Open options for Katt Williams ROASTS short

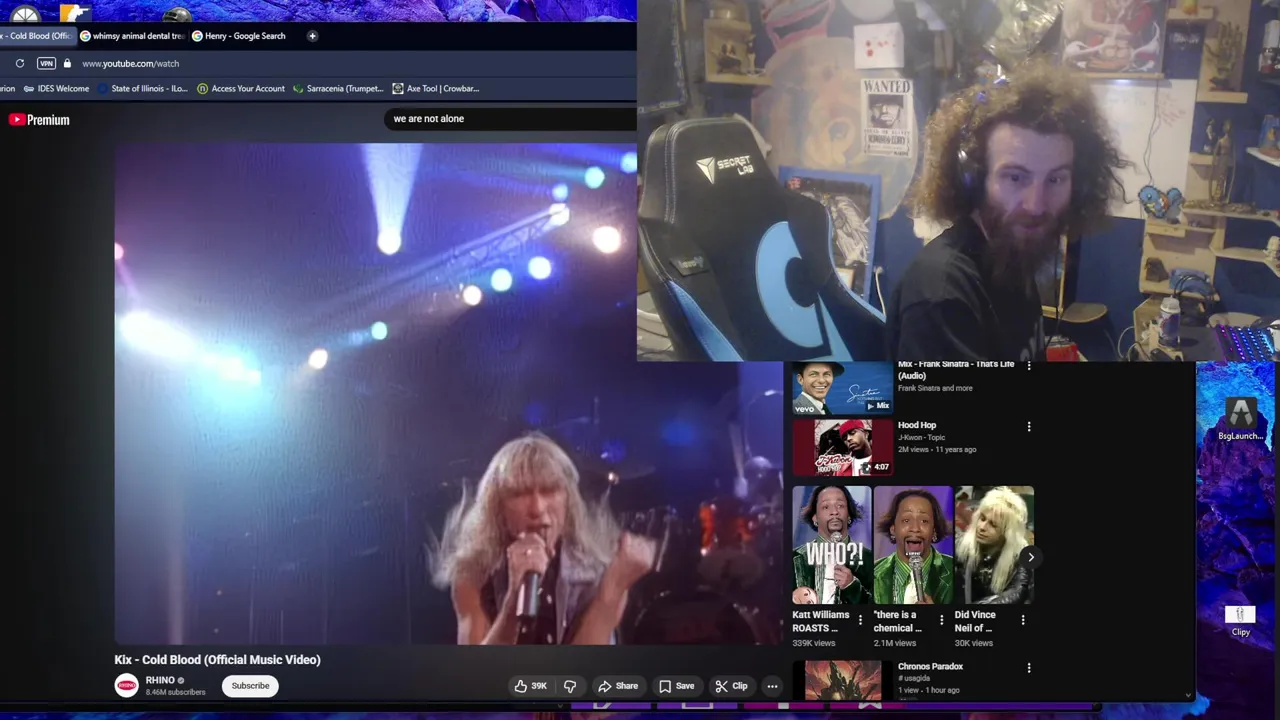[x=860, y=620]
